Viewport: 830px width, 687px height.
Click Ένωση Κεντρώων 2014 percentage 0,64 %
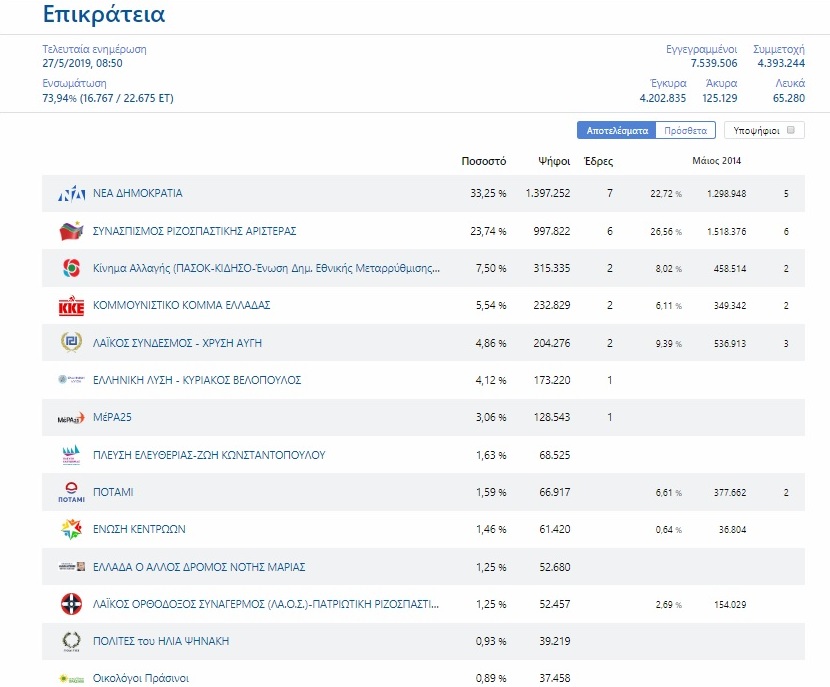click(669, 530)
